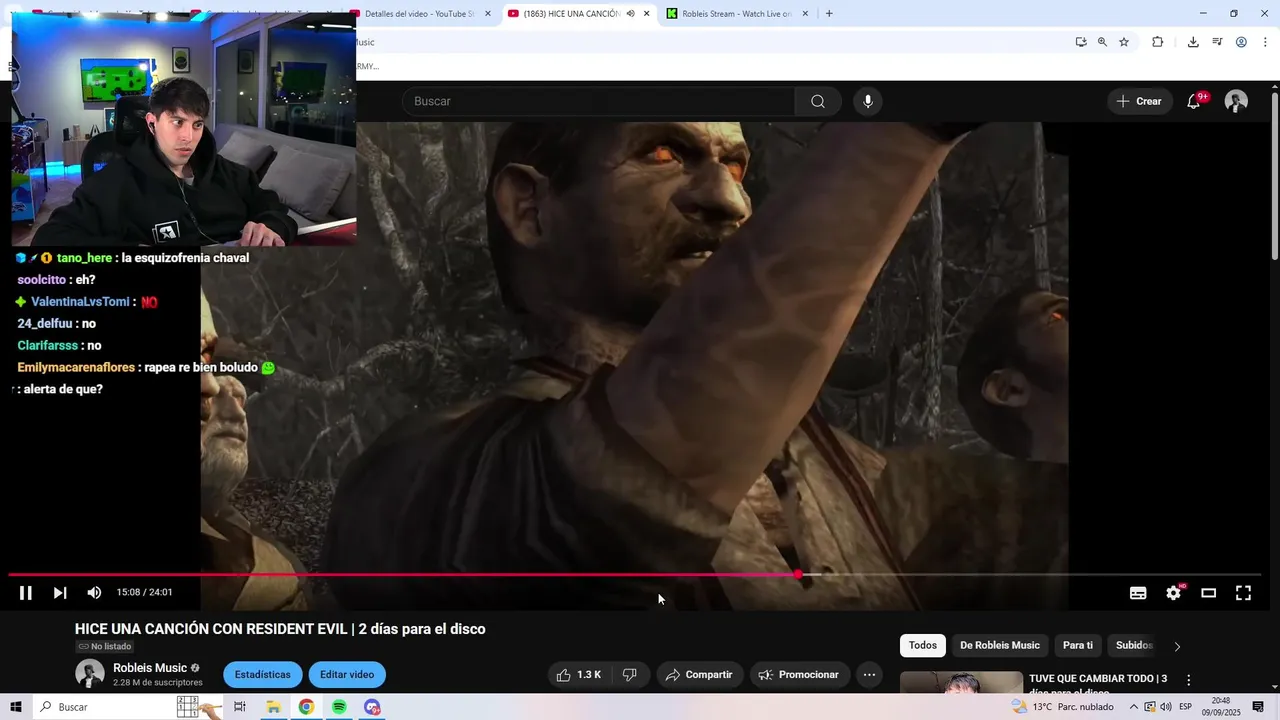Switch to theater mode
Screen dimensions: 1280x720
tap(1208, 593)
